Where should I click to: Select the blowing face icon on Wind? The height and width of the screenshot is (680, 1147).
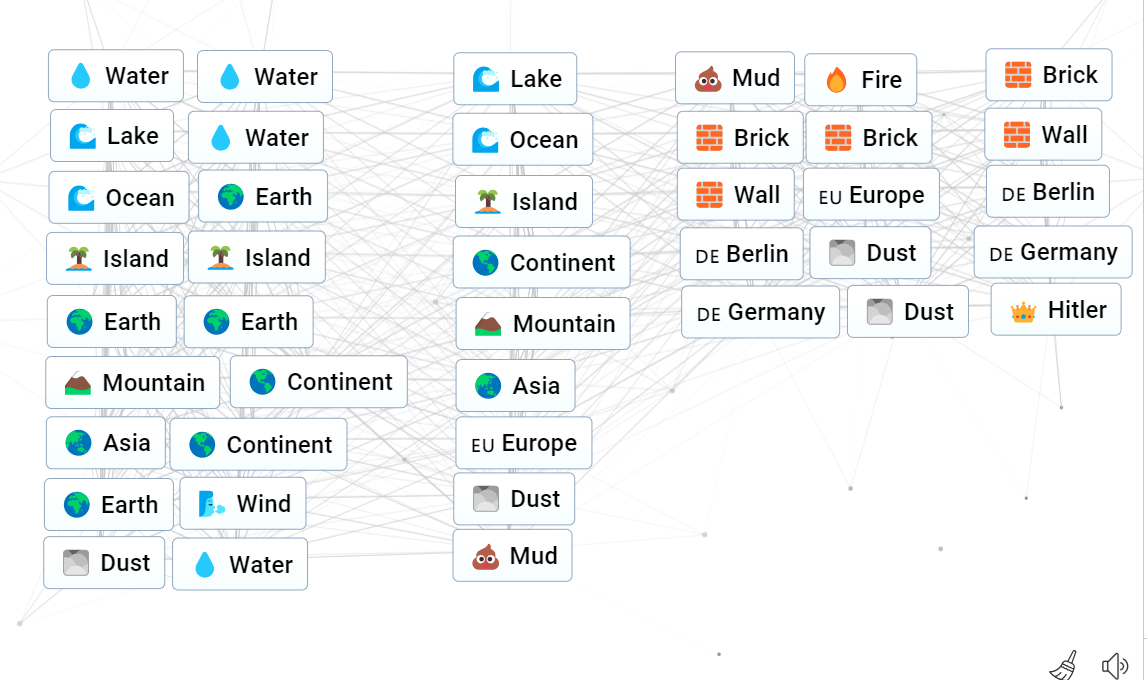click(211, 504)
